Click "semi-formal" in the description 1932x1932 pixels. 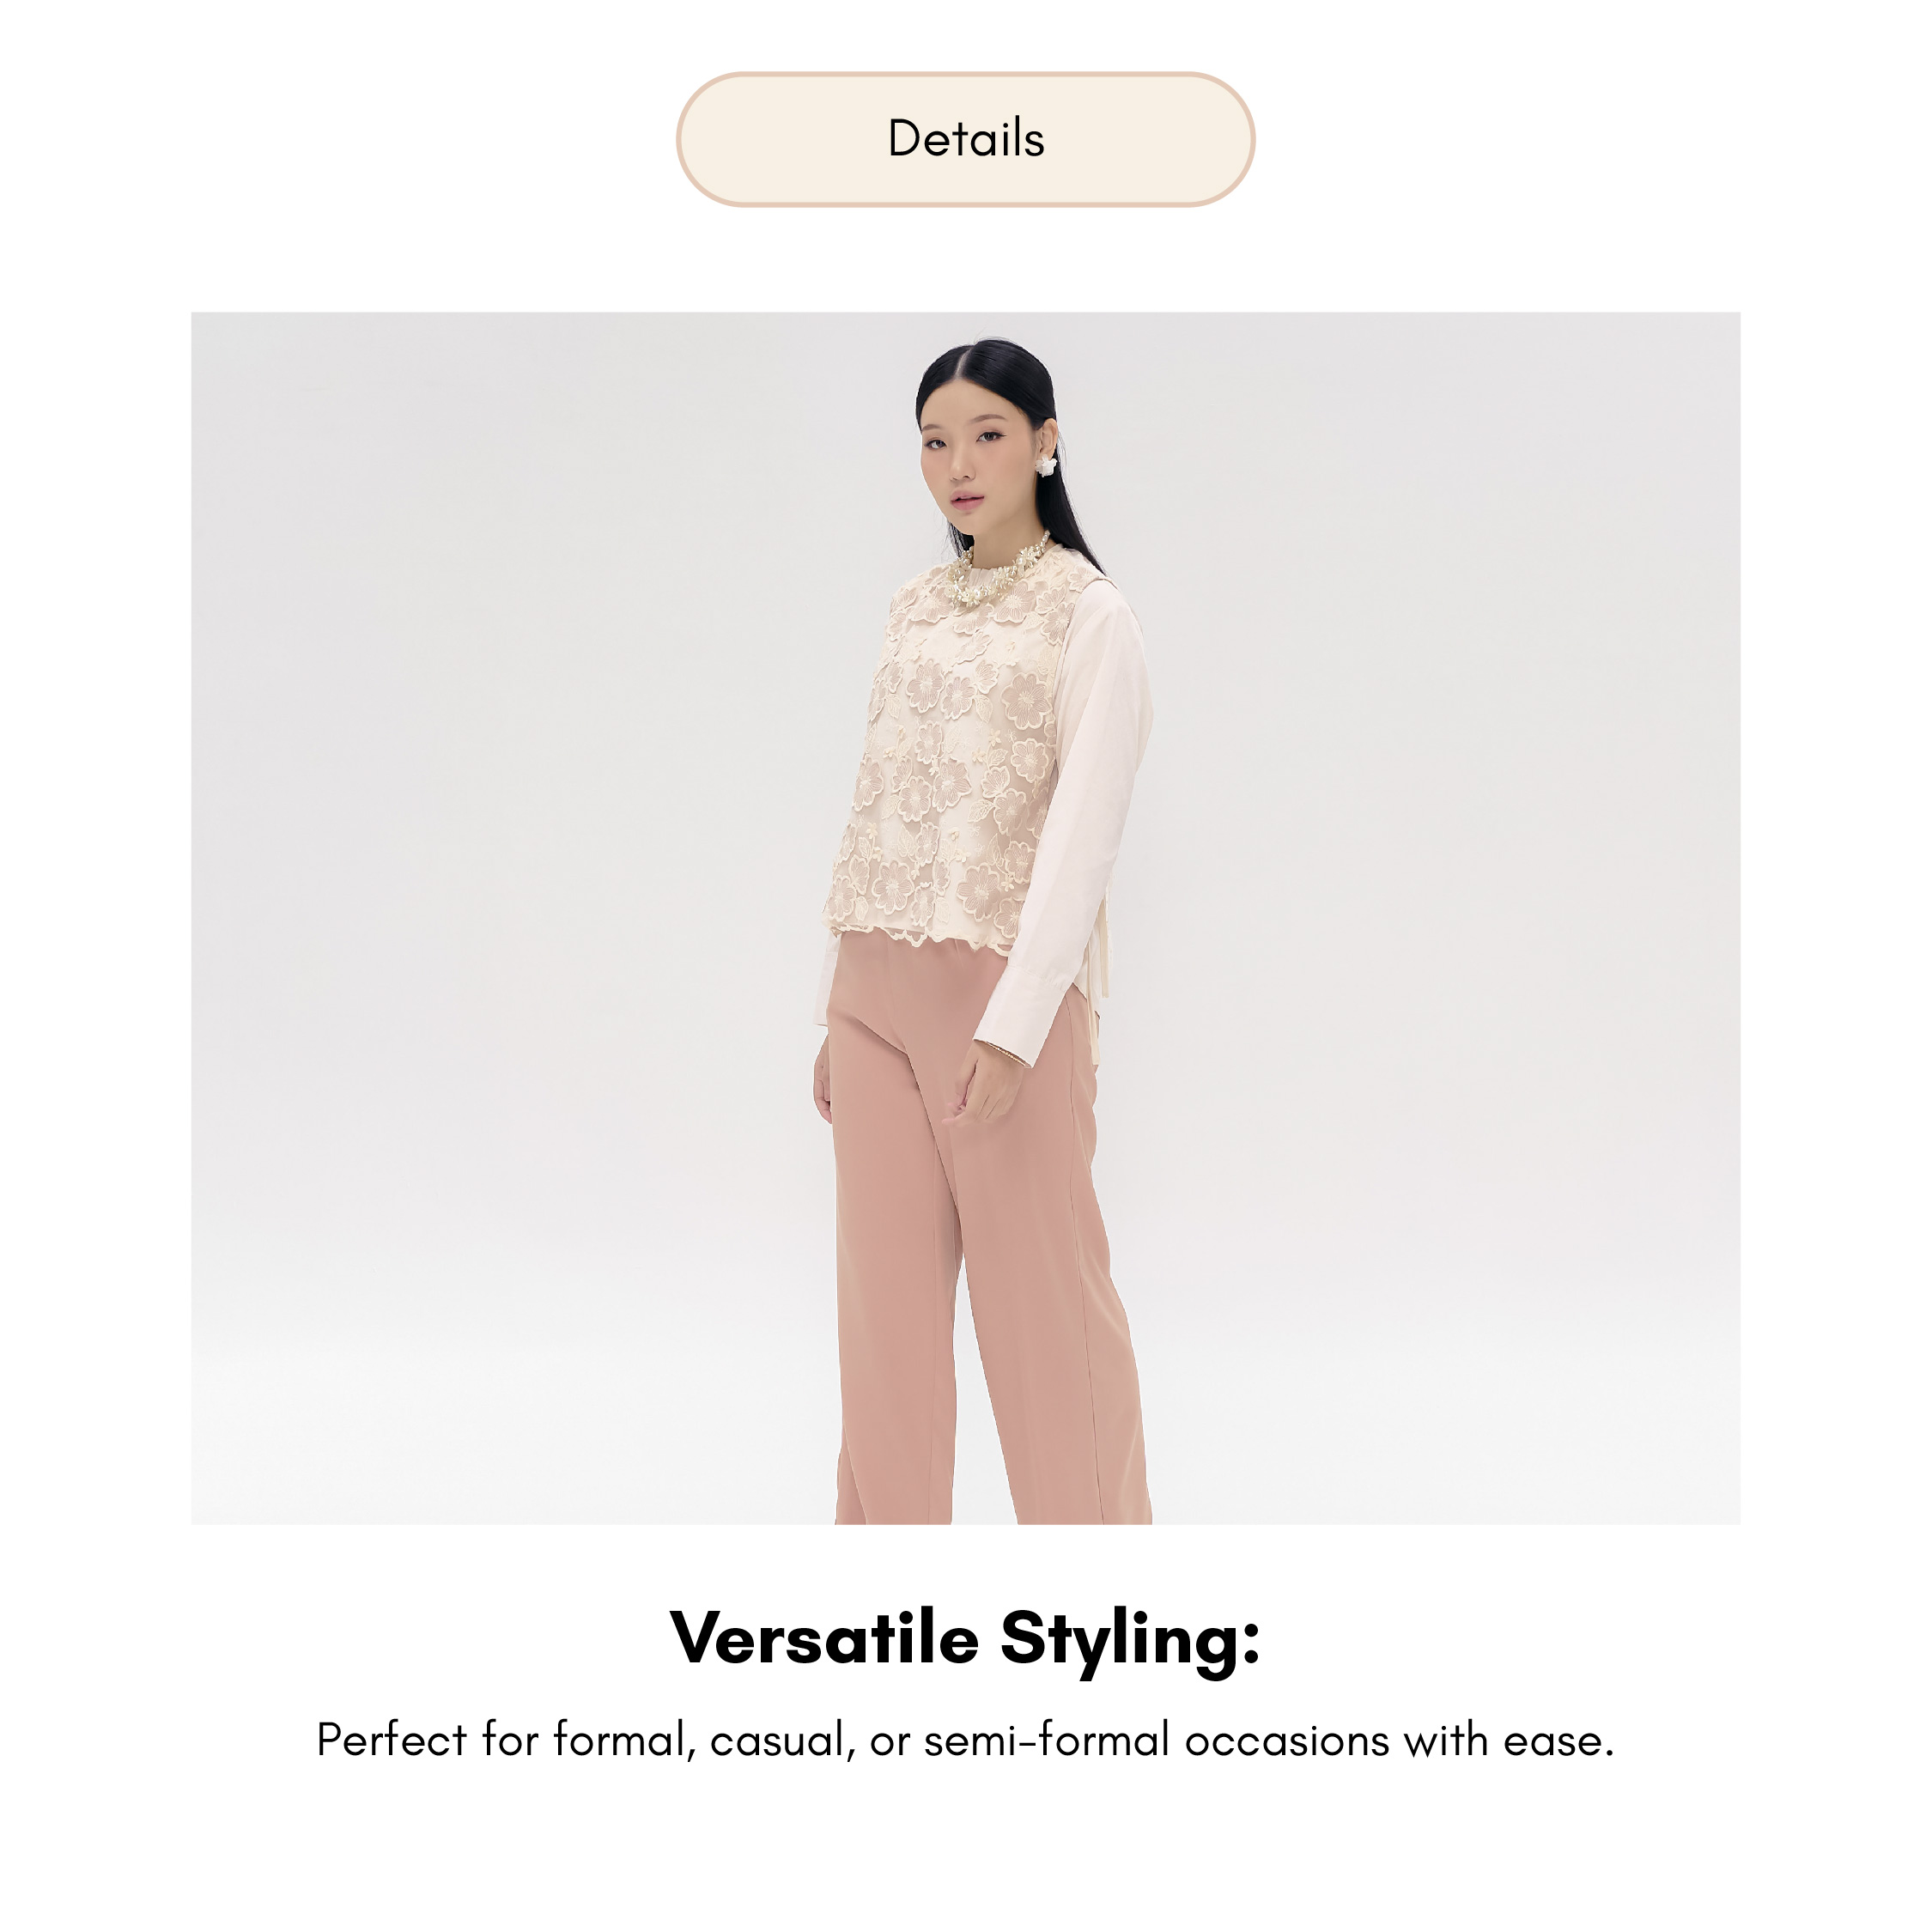(1046, 1739)
